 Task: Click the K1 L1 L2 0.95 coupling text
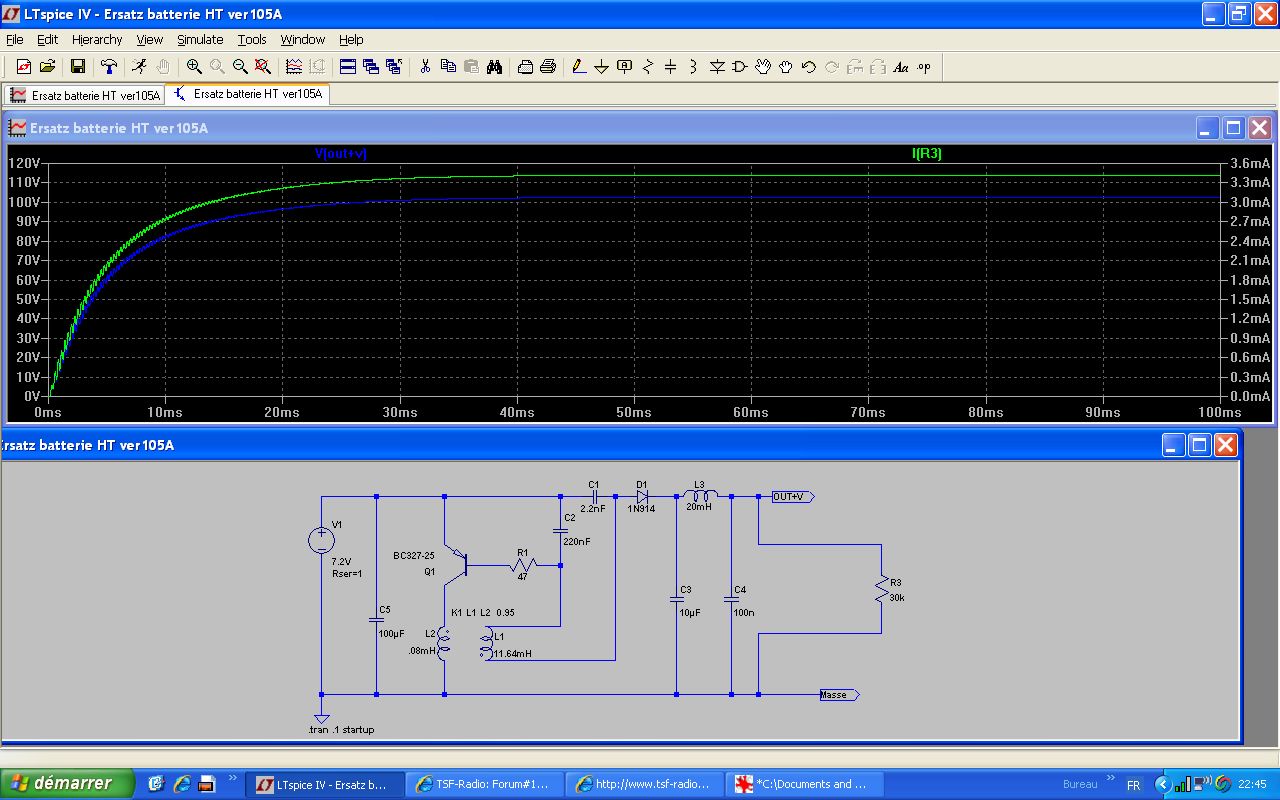(483, 612)
